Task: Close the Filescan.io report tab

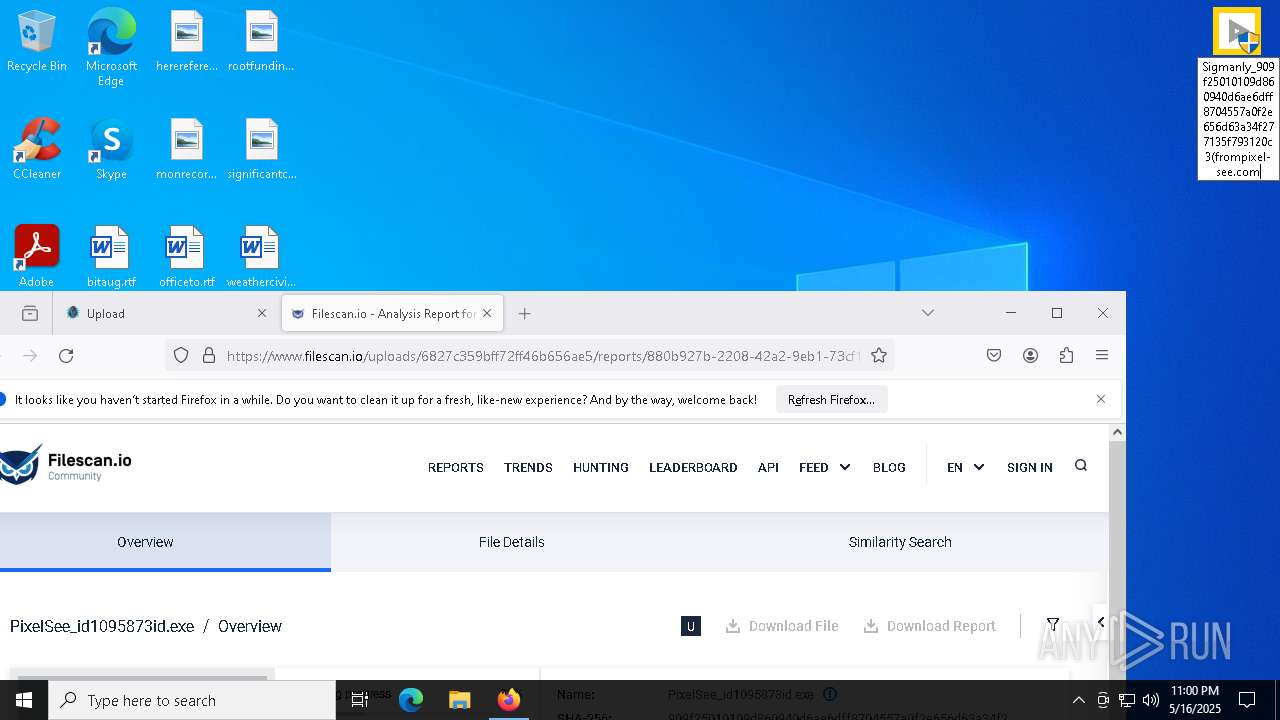Action: point(487,313)
